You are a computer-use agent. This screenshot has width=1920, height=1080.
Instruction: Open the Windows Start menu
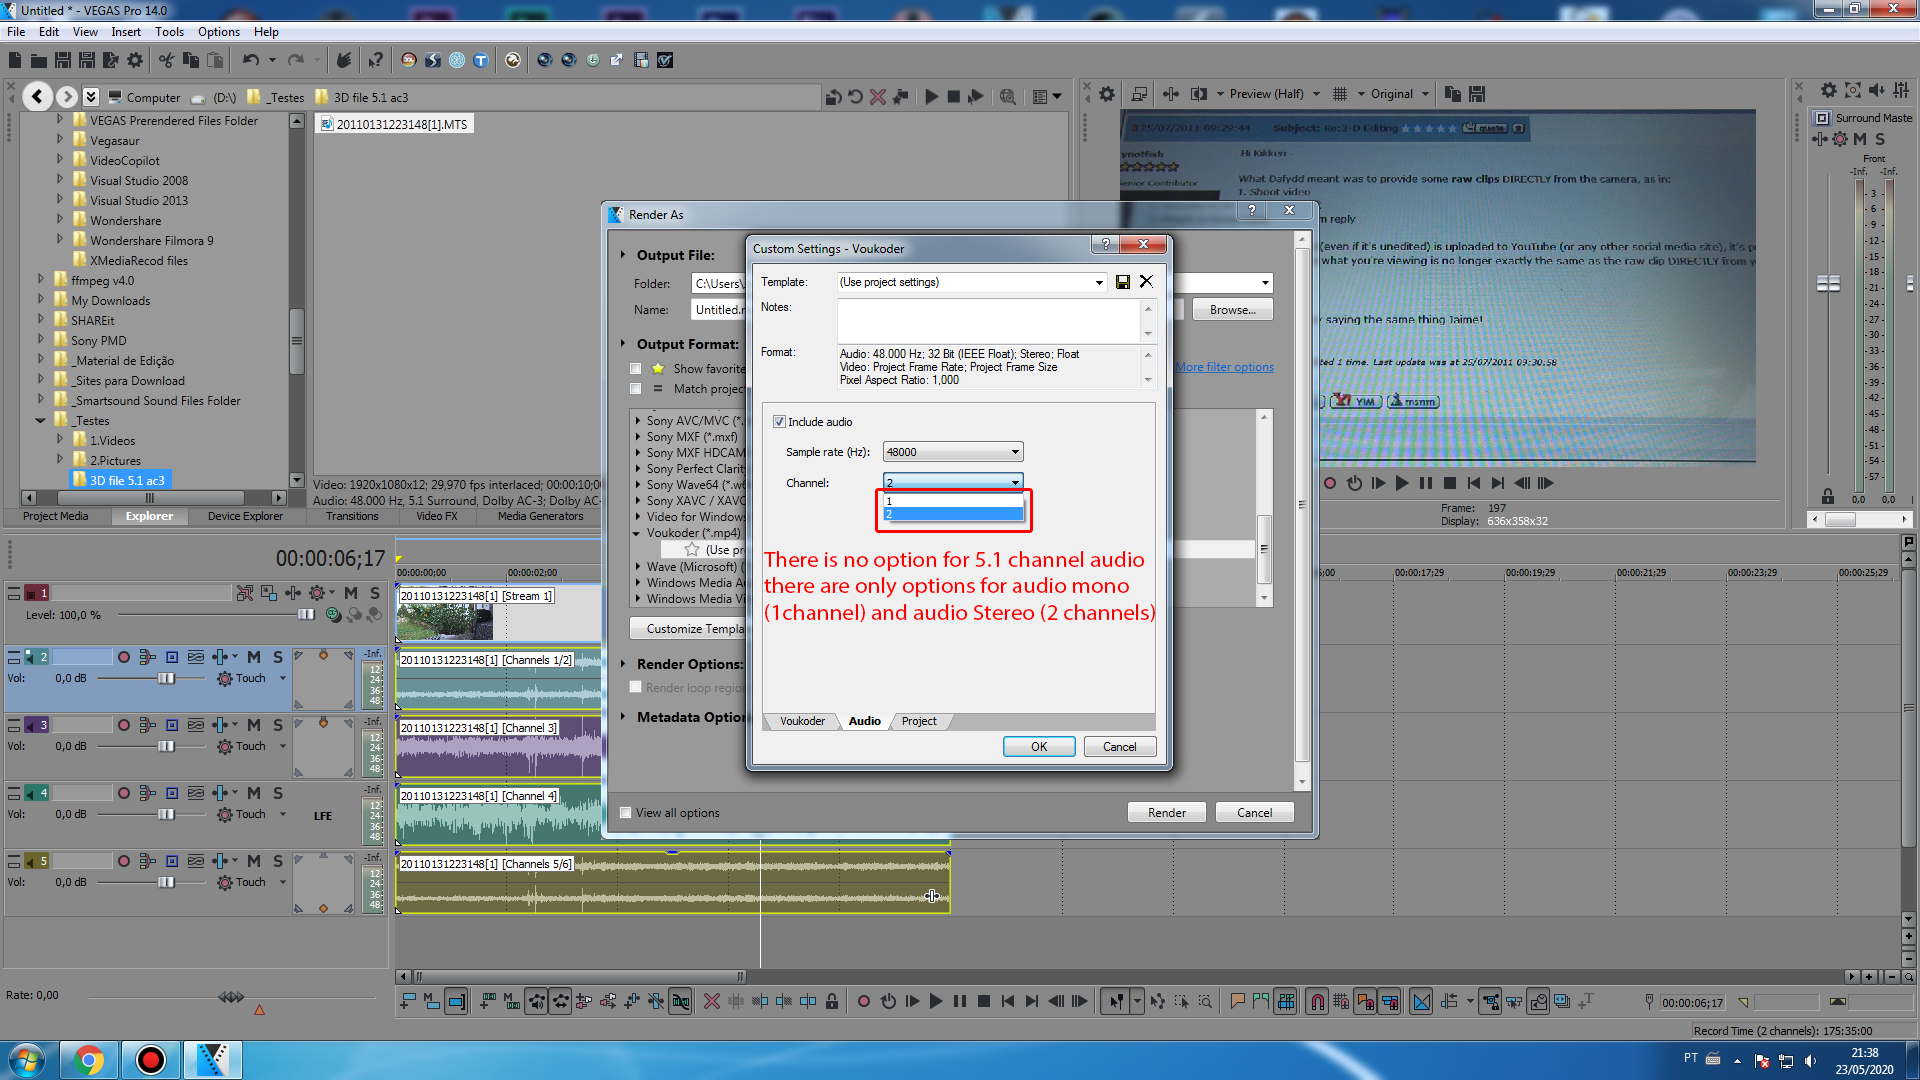tap(27, 1060)
